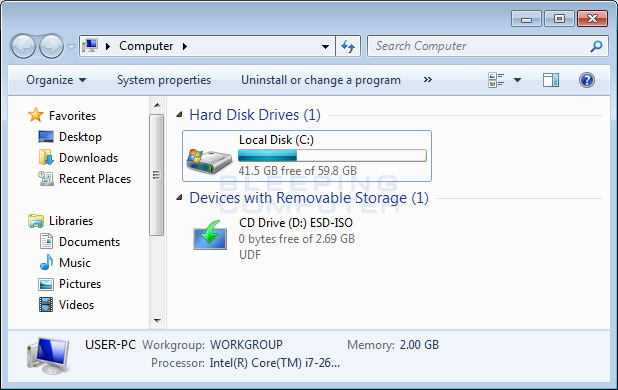Click the computer icon in address bar

90,46
